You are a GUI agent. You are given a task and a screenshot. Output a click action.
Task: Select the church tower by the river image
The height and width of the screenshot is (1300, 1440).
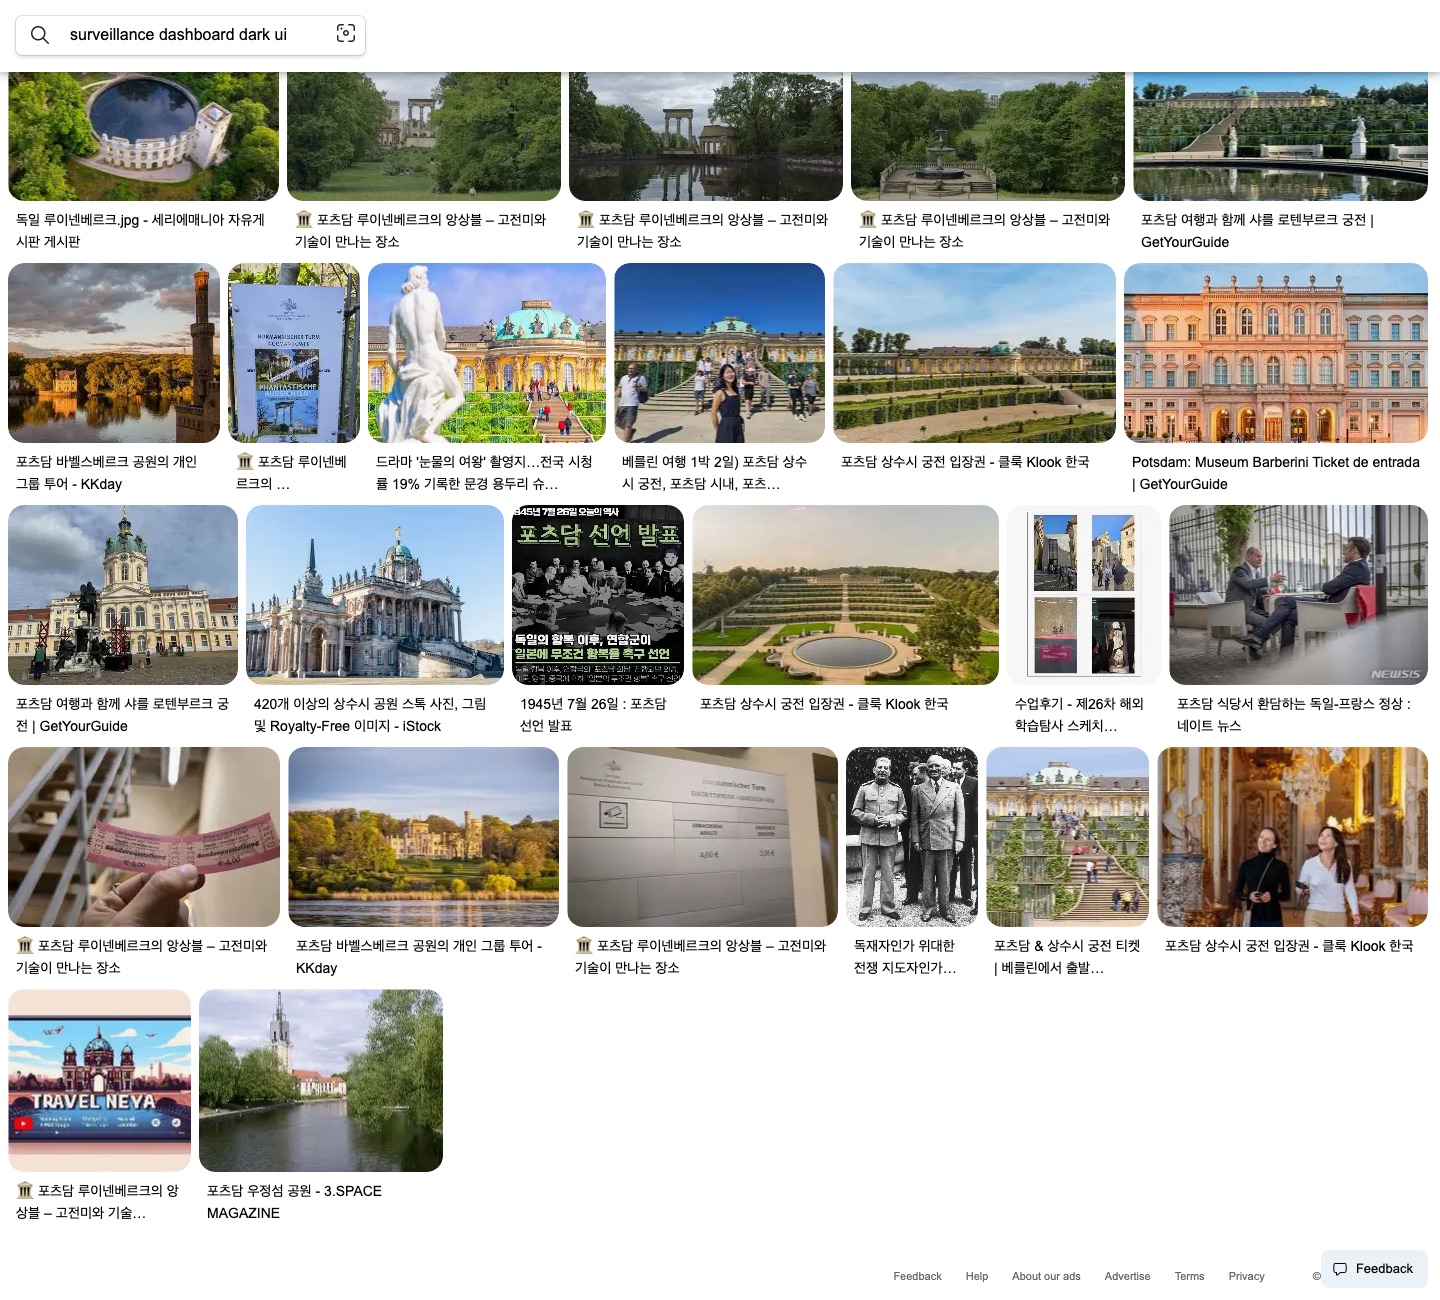(x=321, y=1080)
